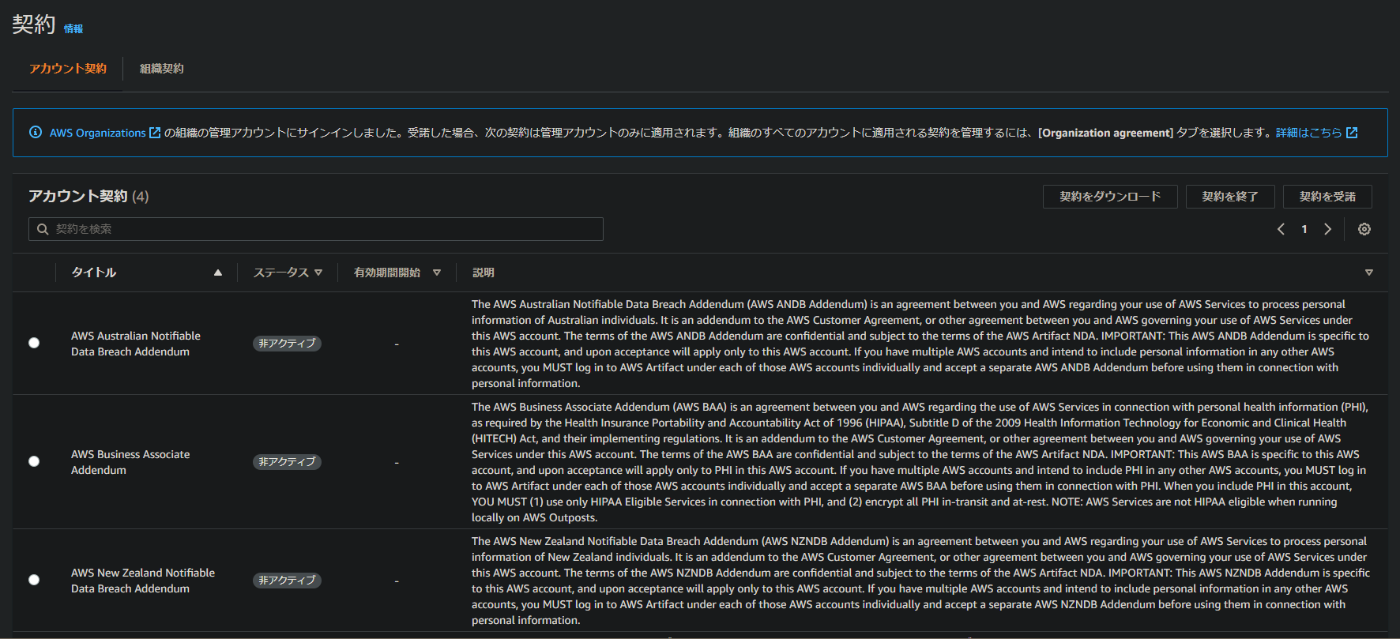Click the アカウント契約 (4) table heading
The height and width of the screenshot is (639, 1400).
[x=88, y=196]
